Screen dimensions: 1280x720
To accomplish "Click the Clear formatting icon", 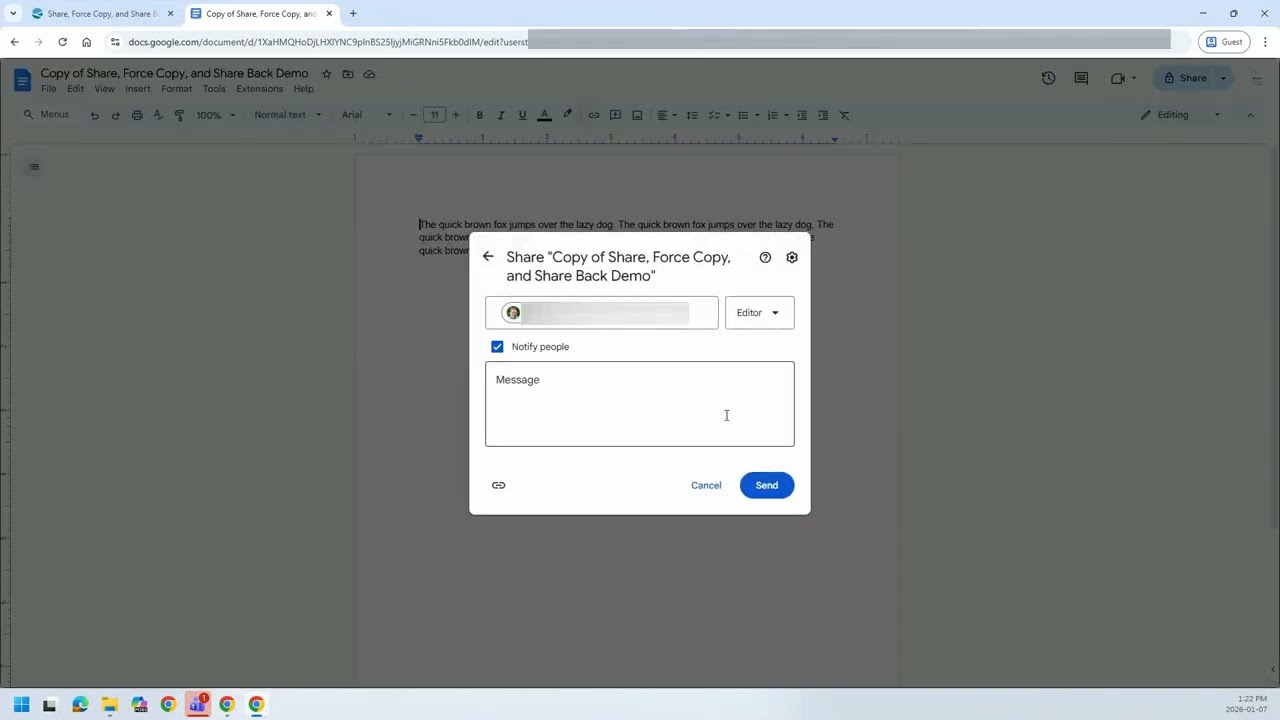I will click(844, 115).
